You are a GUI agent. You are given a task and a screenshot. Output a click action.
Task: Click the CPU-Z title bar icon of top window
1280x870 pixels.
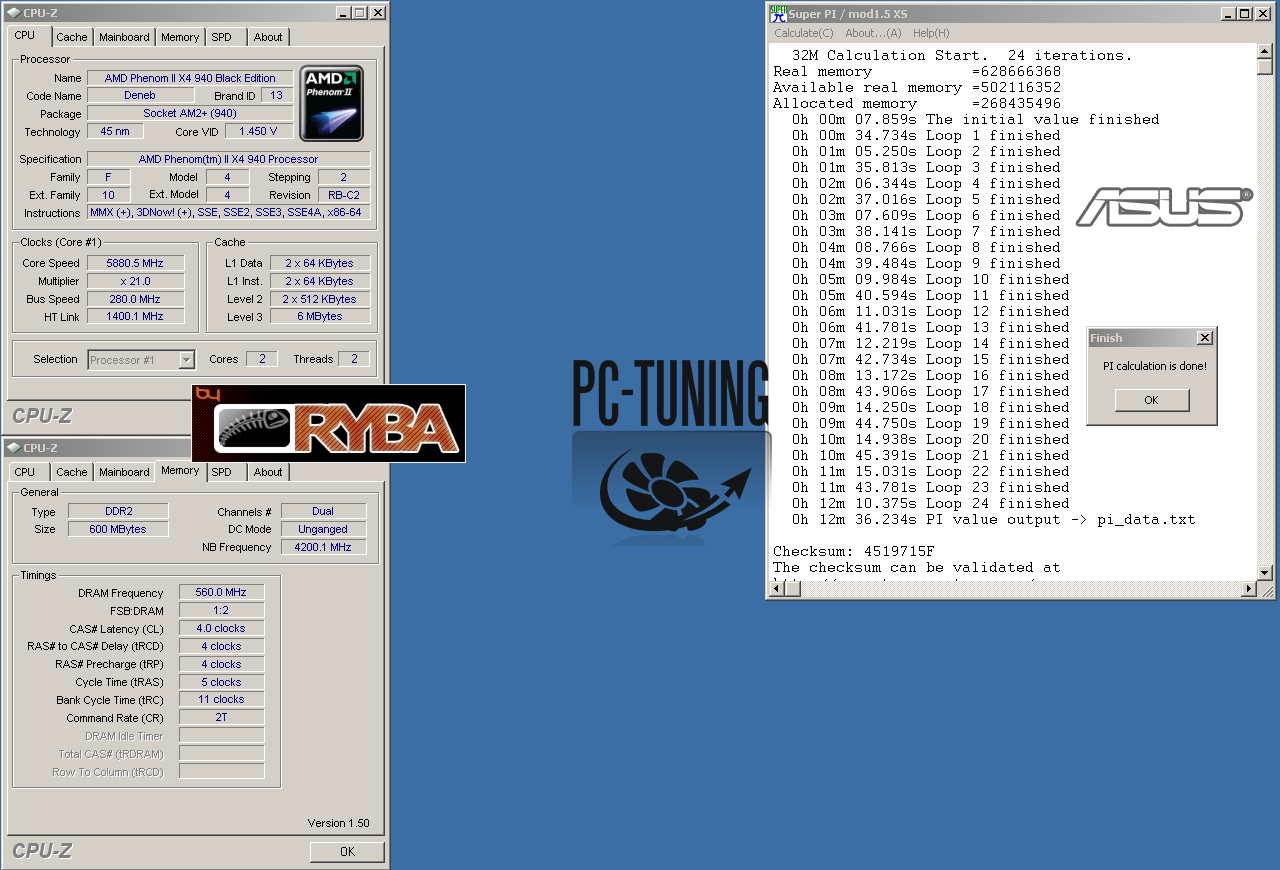point(13,13)
